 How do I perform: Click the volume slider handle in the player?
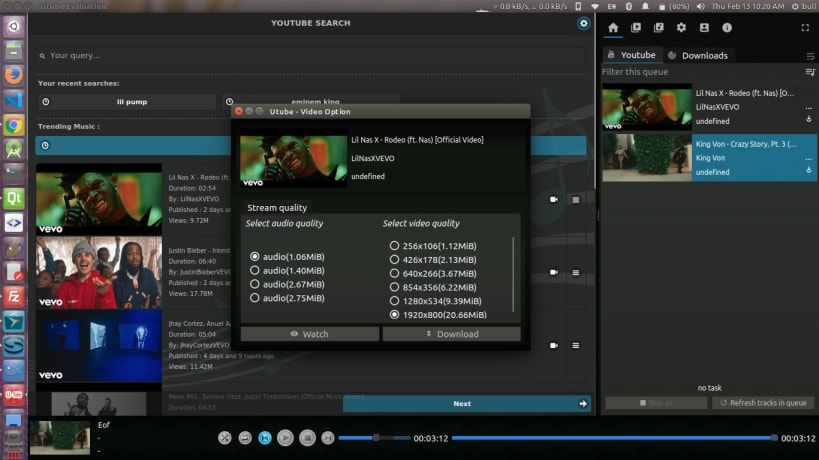(x=376, y=438)
